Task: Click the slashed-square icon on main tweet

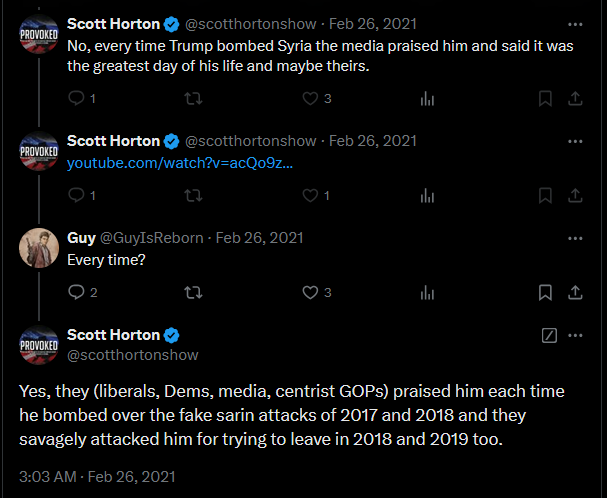Action: coord(549,335)
